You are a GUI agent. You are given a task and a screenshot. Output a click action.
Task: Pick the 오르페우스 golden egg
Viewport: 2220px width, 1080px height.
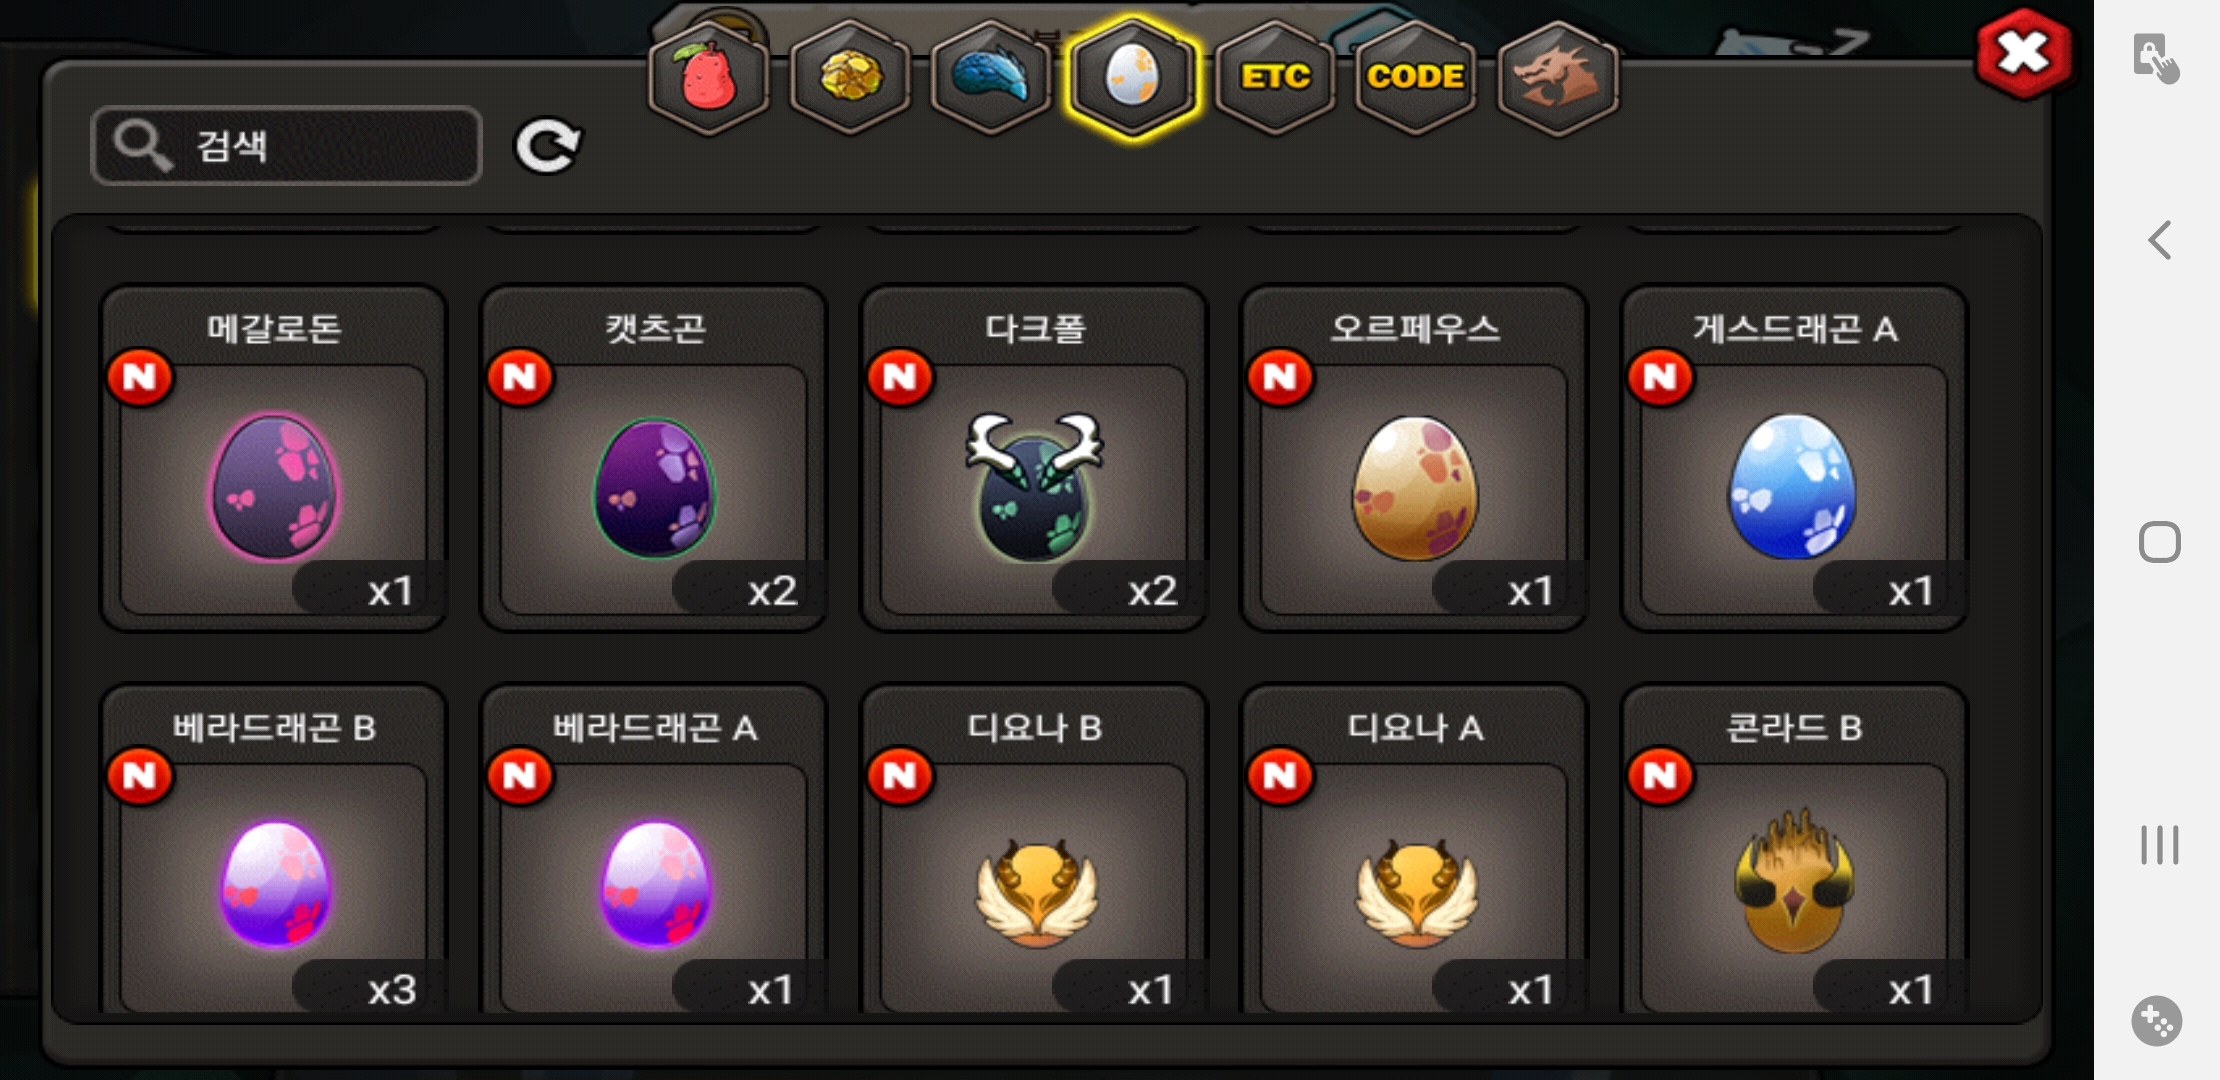[1414, 459]
